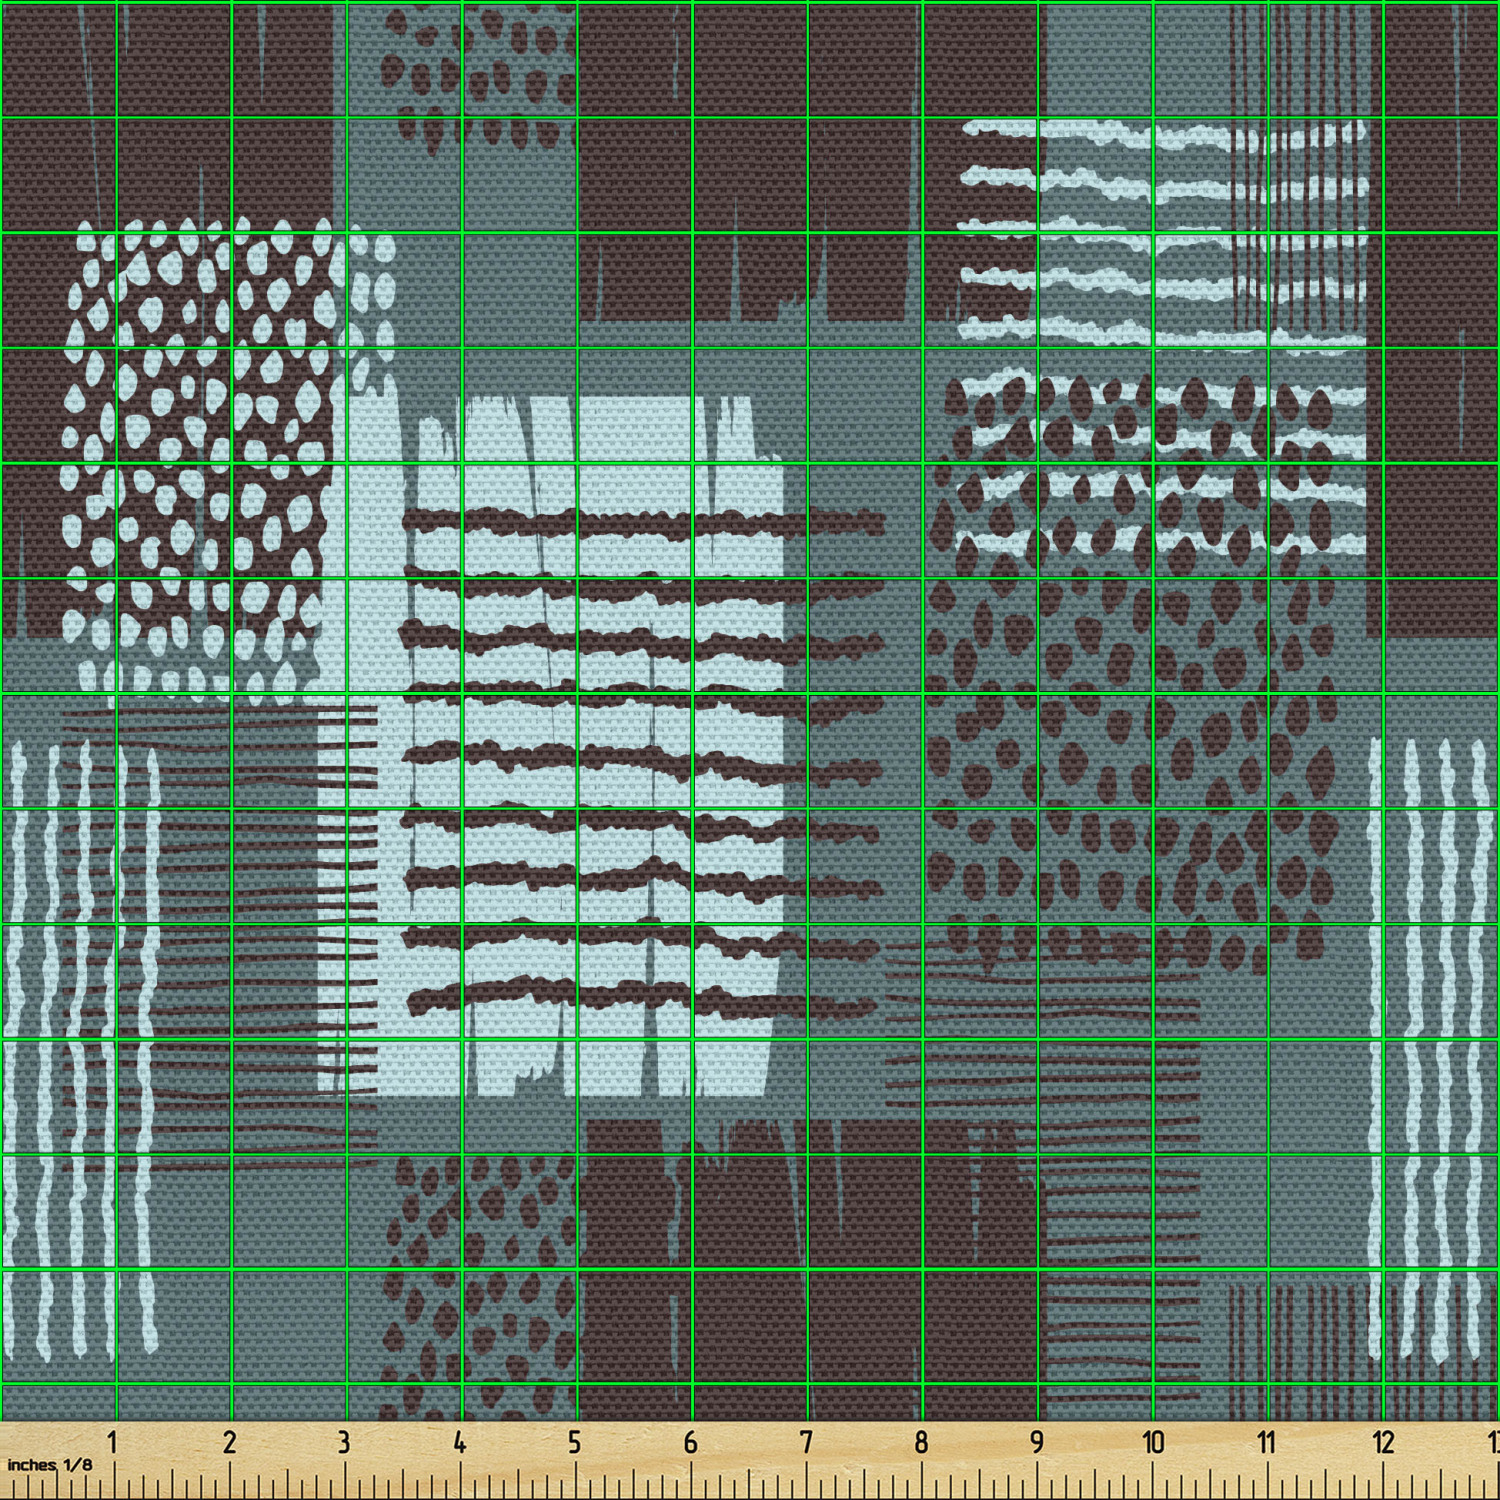Click the number 1 on the ruler
This screenshot has width=1500, height=1500.
pyautogui.click(x=113, y=1442)
